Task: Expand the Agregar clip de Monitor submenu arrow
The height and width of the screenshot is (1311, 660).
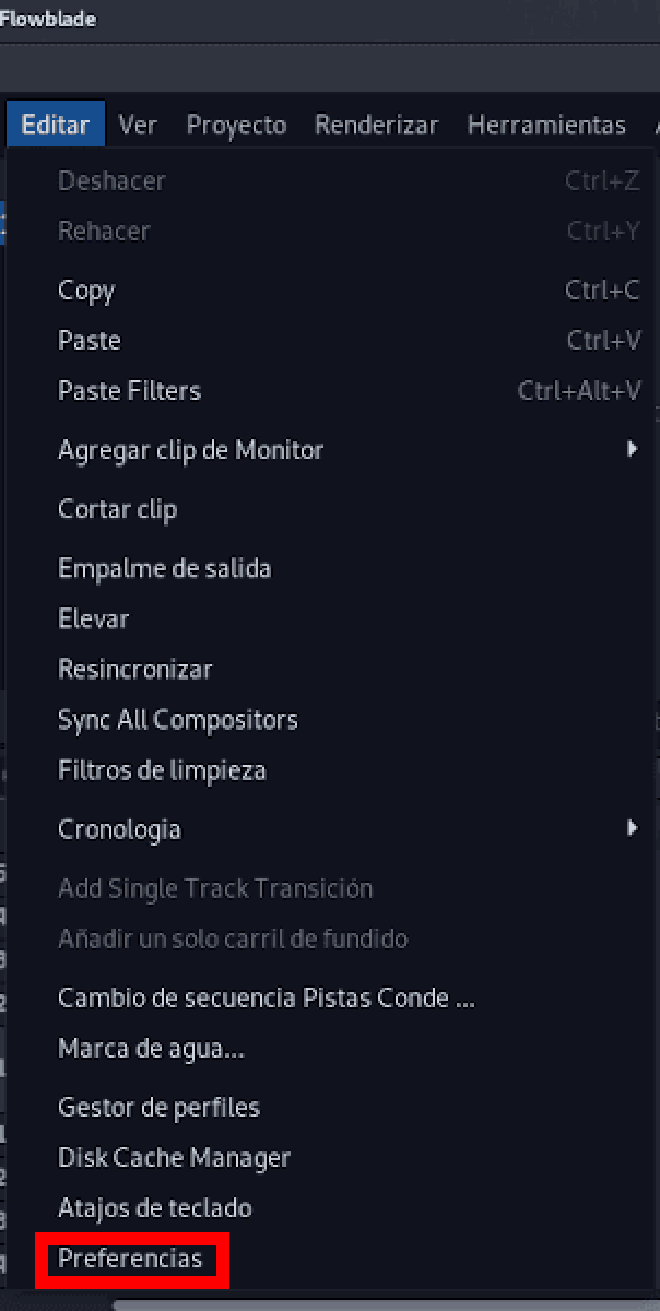Action: [632, 449]
